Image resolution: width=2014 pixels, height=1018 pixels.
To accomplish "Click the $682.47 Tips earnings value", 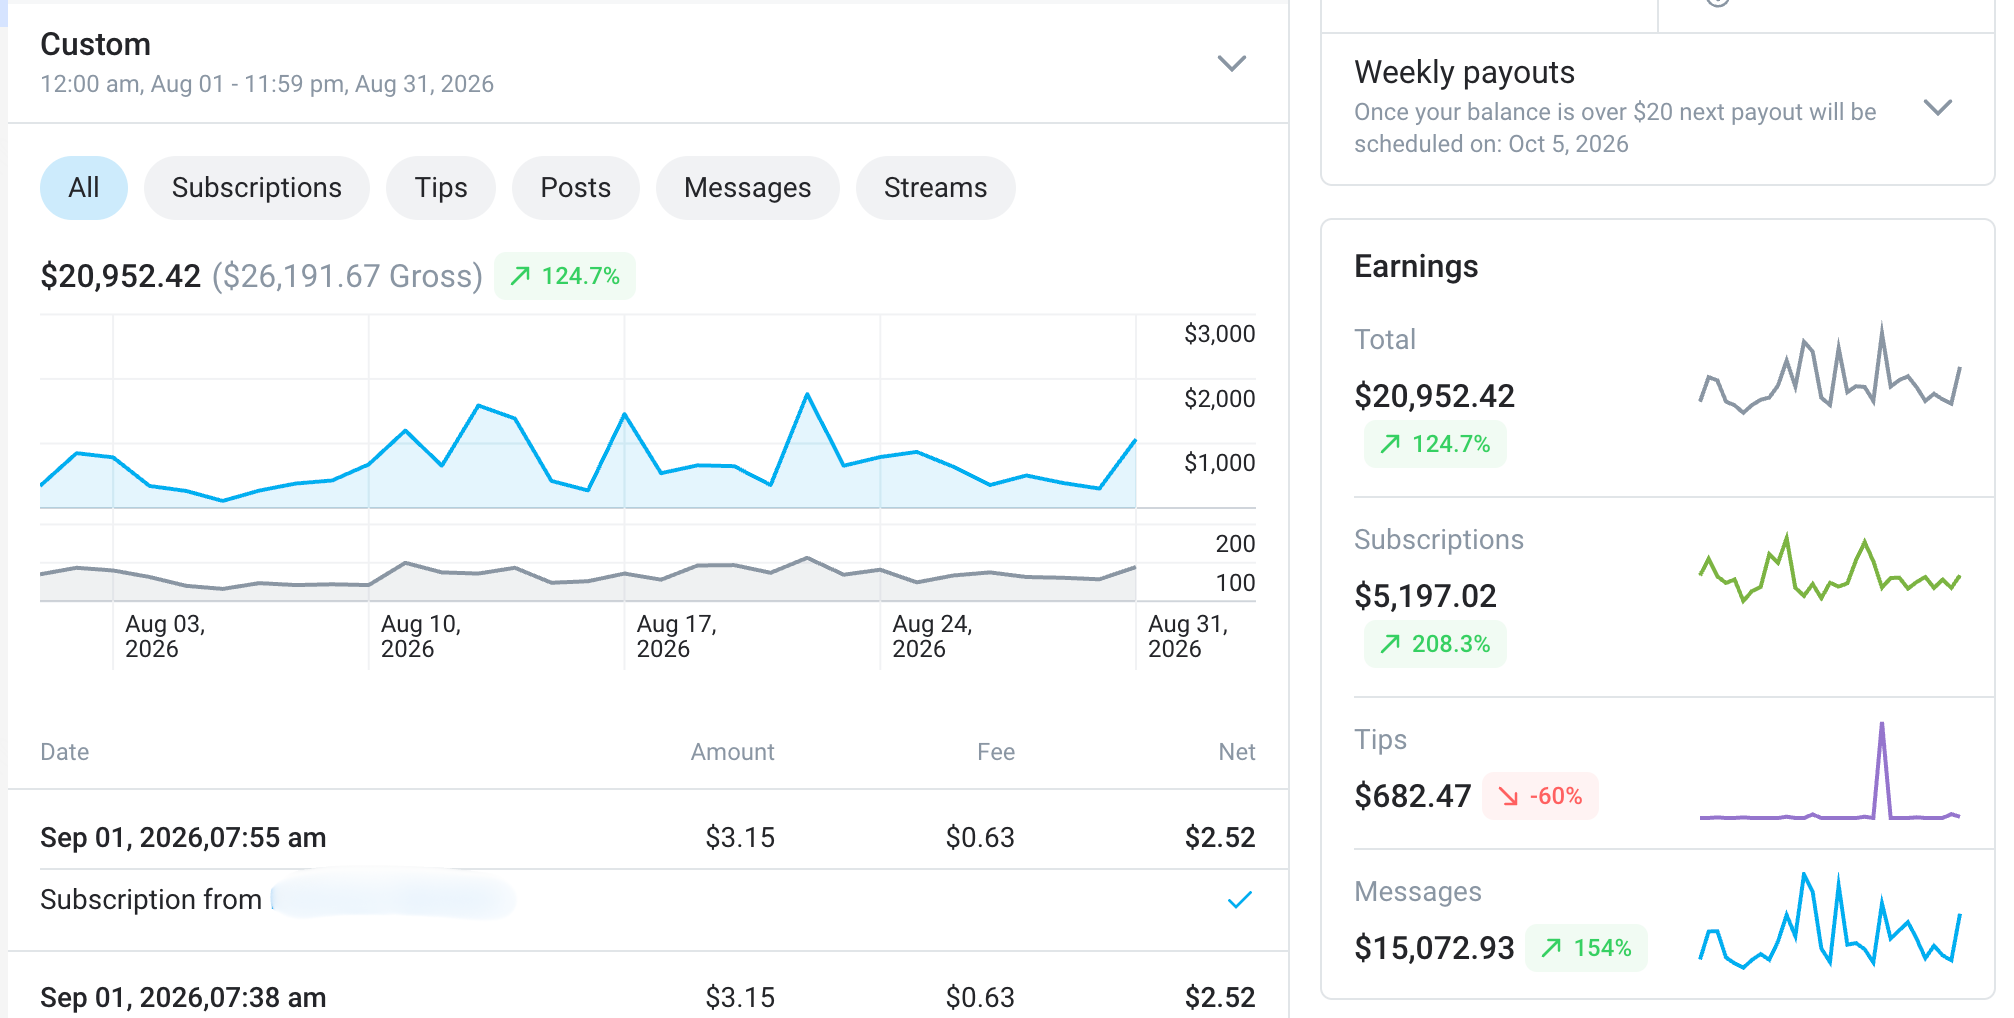I will point(1413,796).
